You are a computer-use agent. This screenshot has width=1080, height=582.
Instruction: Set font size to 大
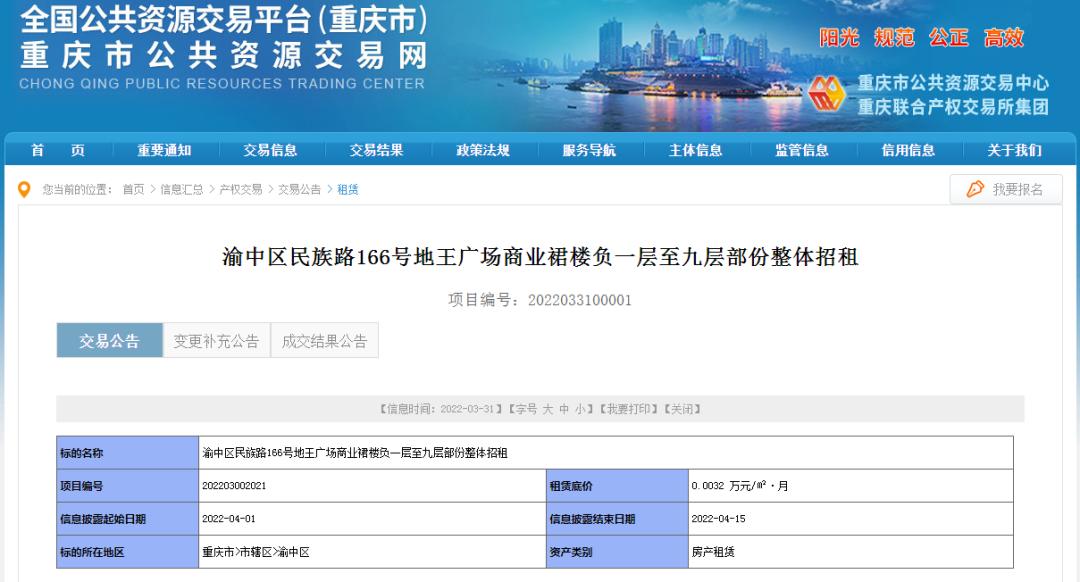548,409
